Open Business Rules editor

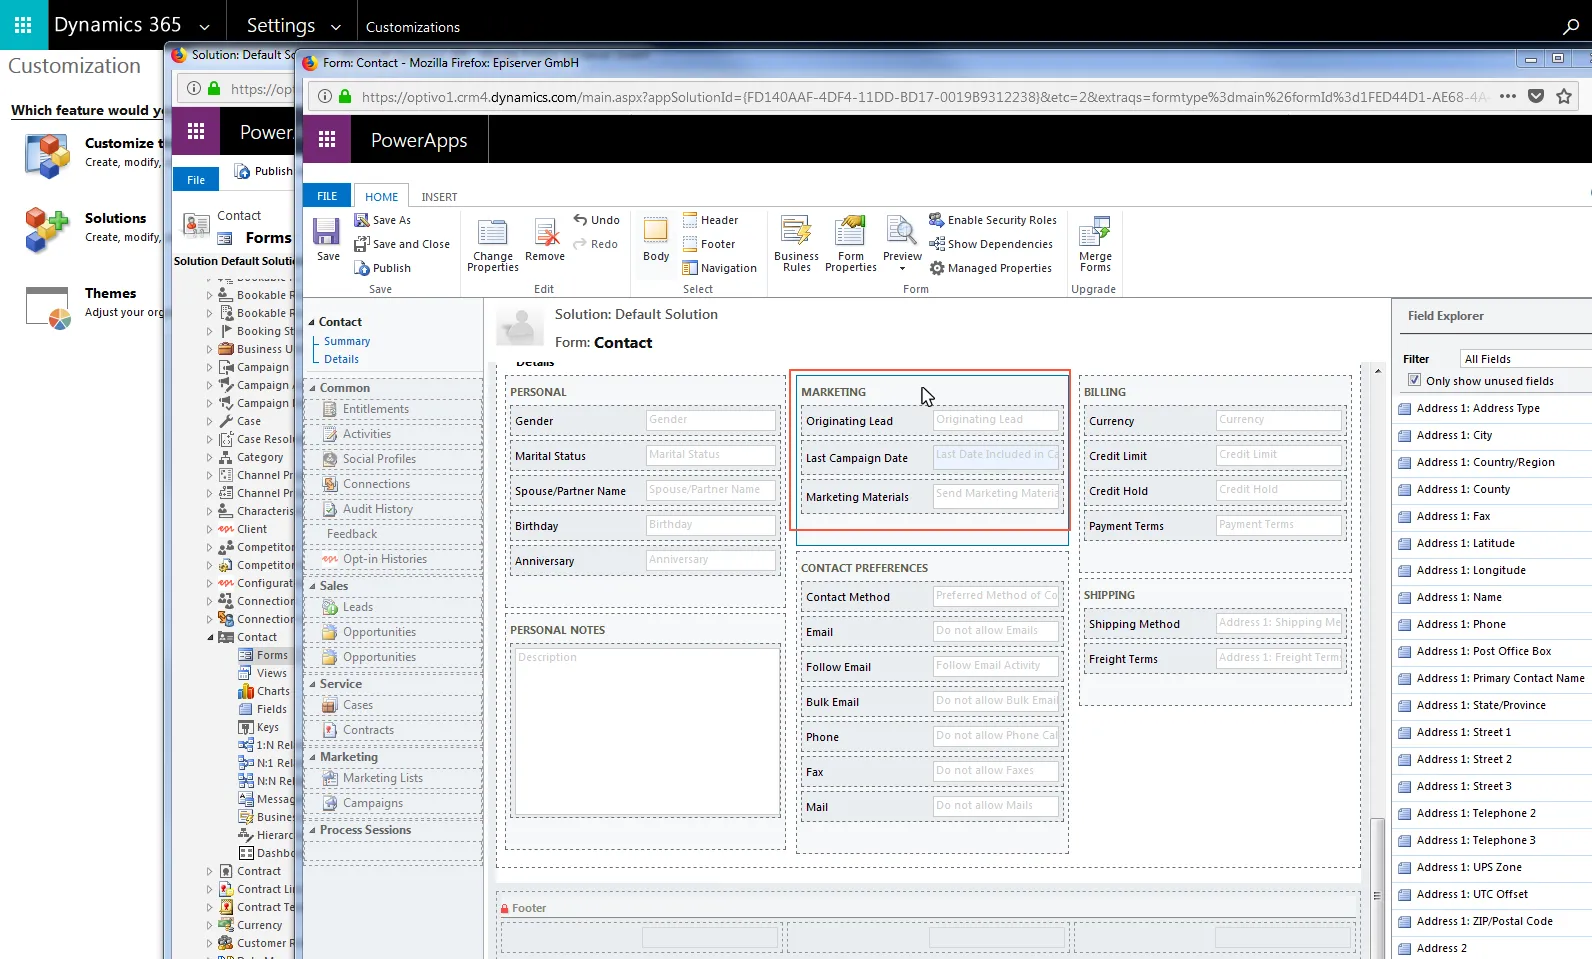click(796, 244)
